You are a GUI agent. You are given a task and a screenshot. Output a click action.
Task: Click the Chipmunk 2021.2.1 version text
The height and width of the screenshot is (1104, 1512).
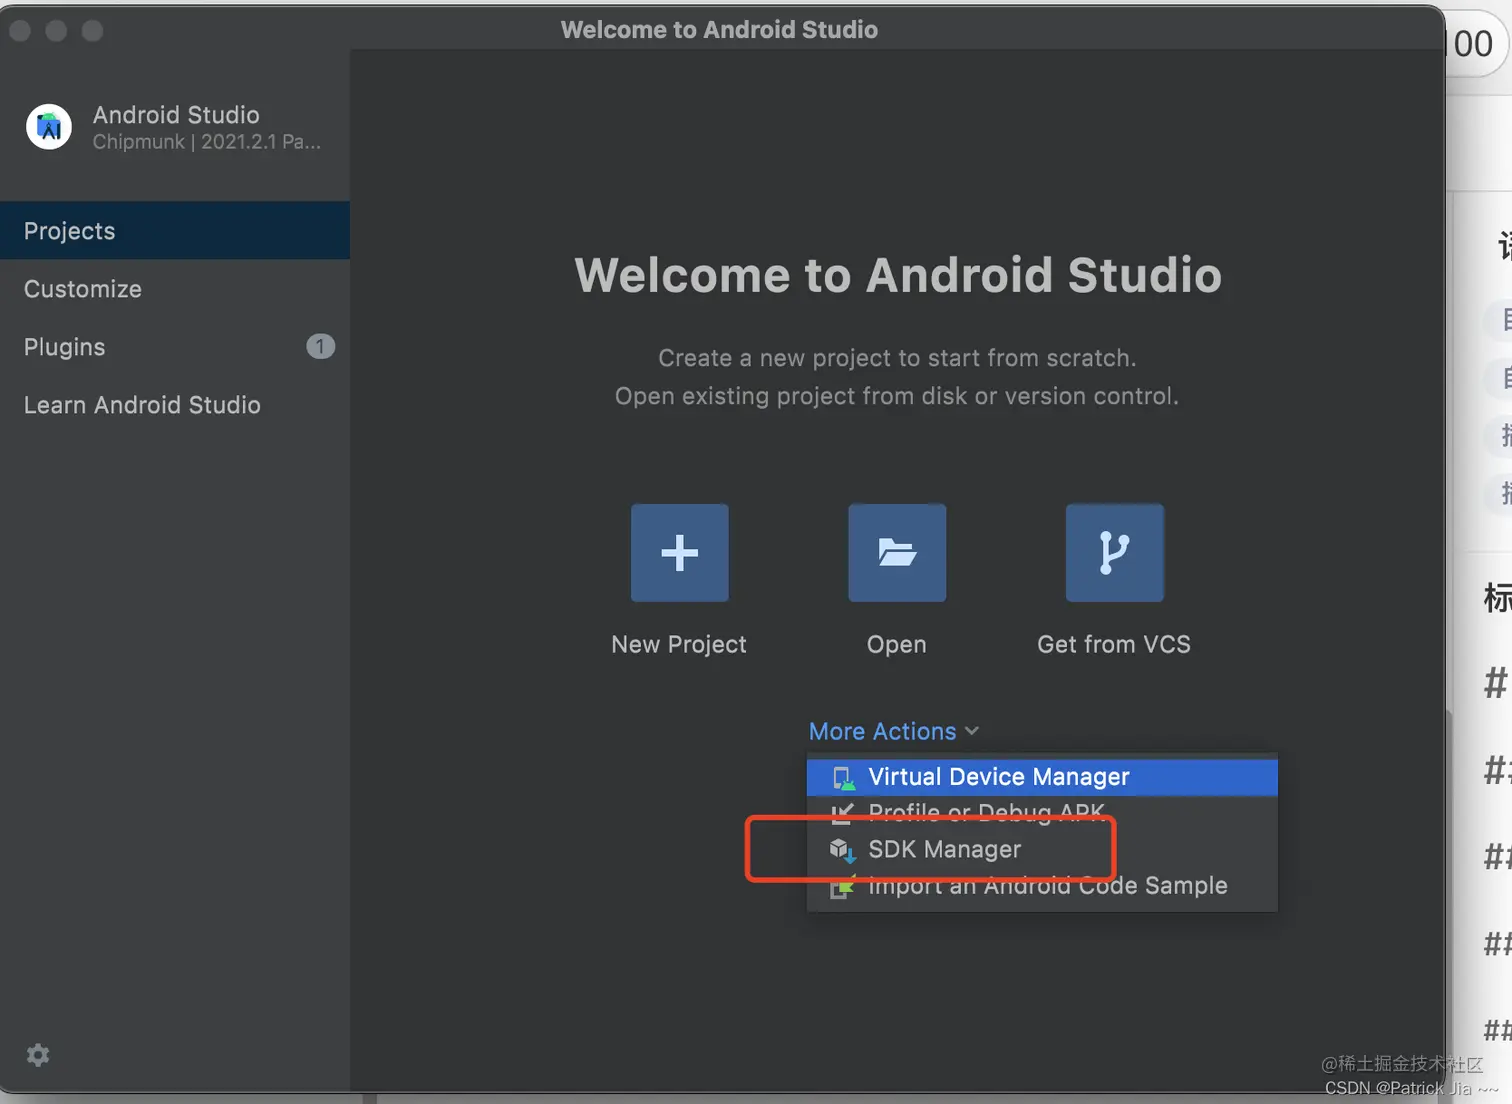(x=207, y=142)
